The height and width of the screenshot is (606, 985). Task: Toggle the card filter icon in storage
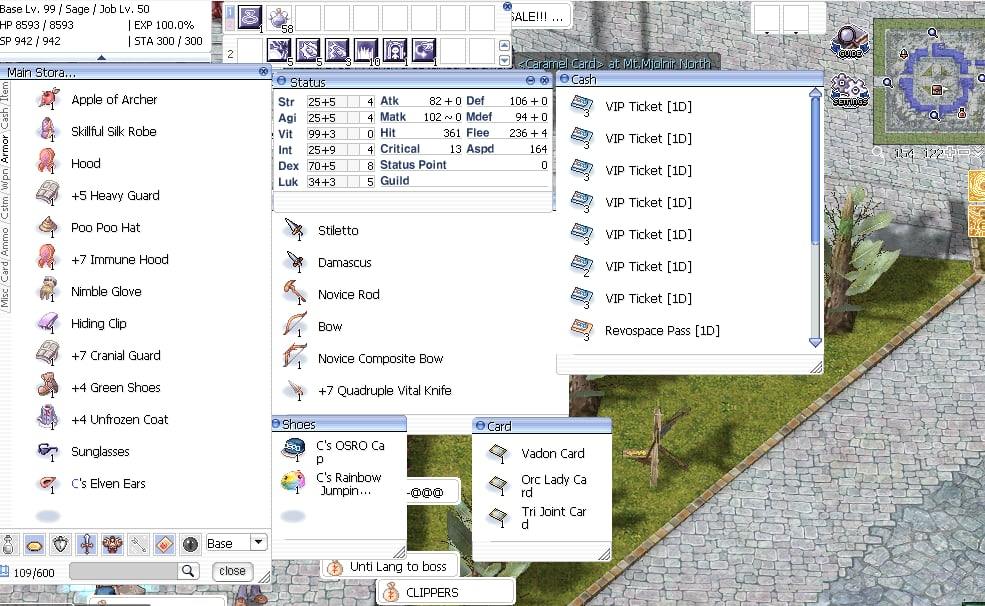point(164,544)
